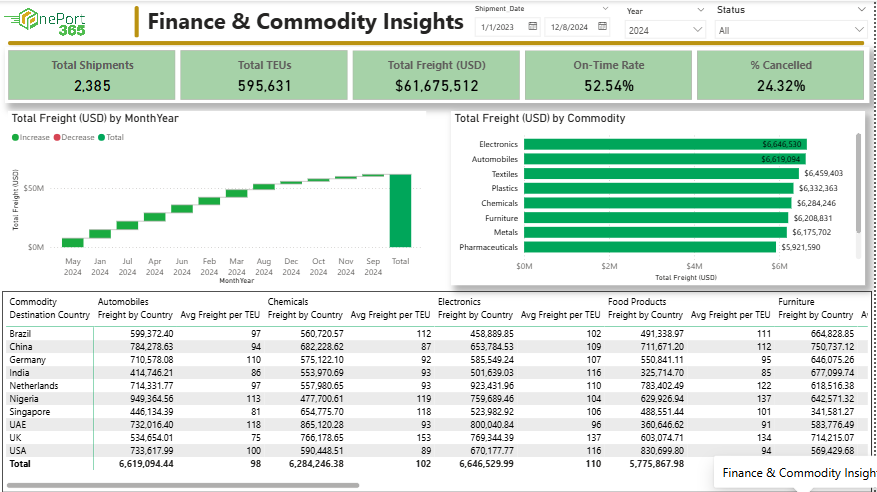This screenshot has width=877, height=492.
Task: Select the UK row label
Action: pyautogui.click(x=15, y=438)
